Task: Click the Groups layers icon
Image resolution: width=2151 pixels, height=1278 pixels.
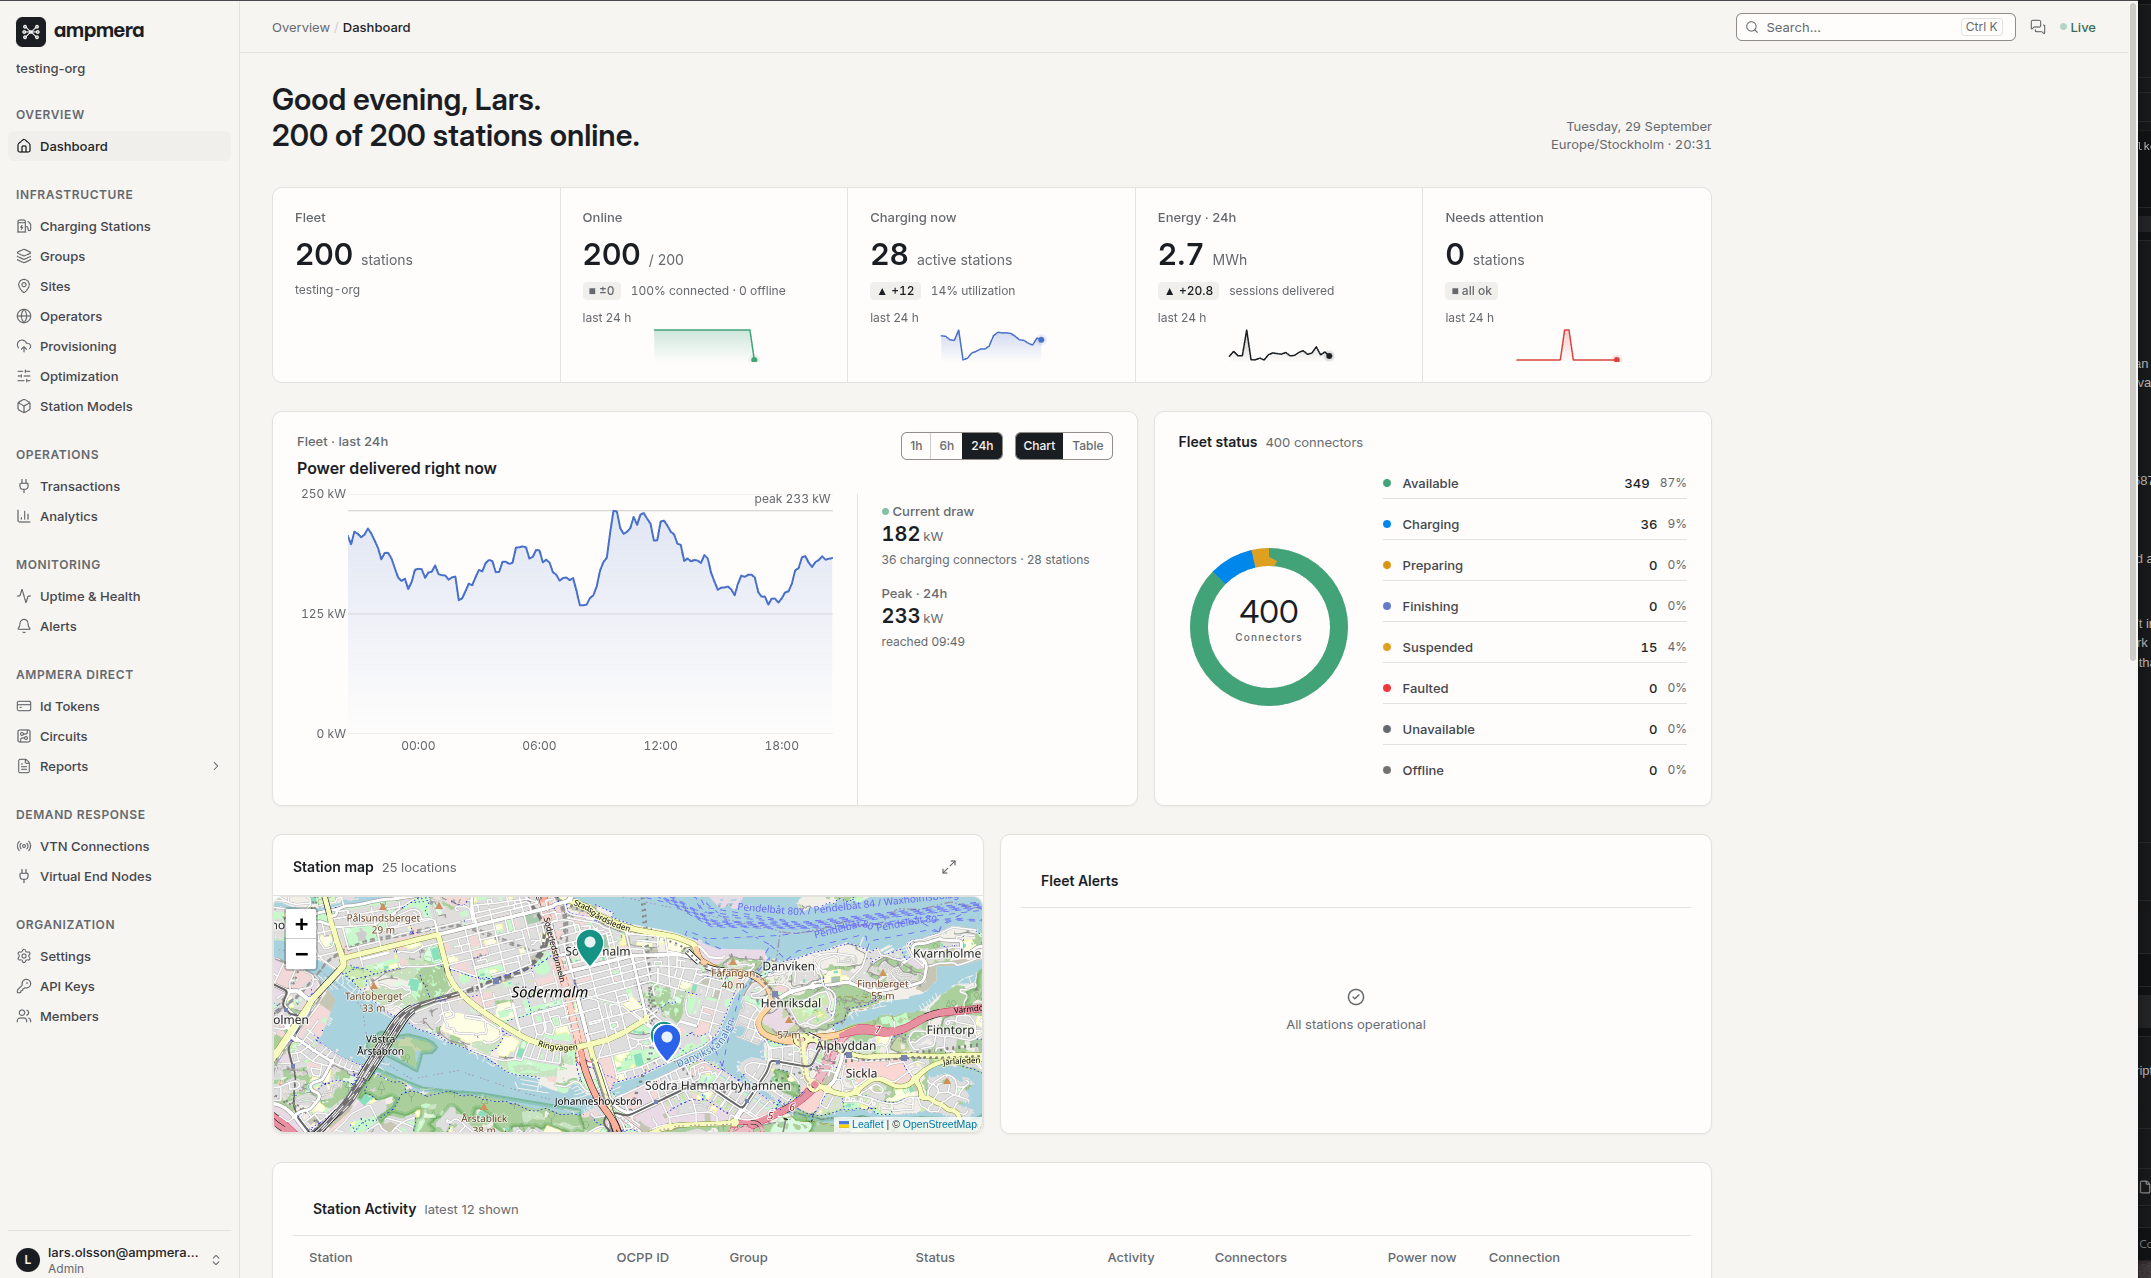Action: point(24,257)
